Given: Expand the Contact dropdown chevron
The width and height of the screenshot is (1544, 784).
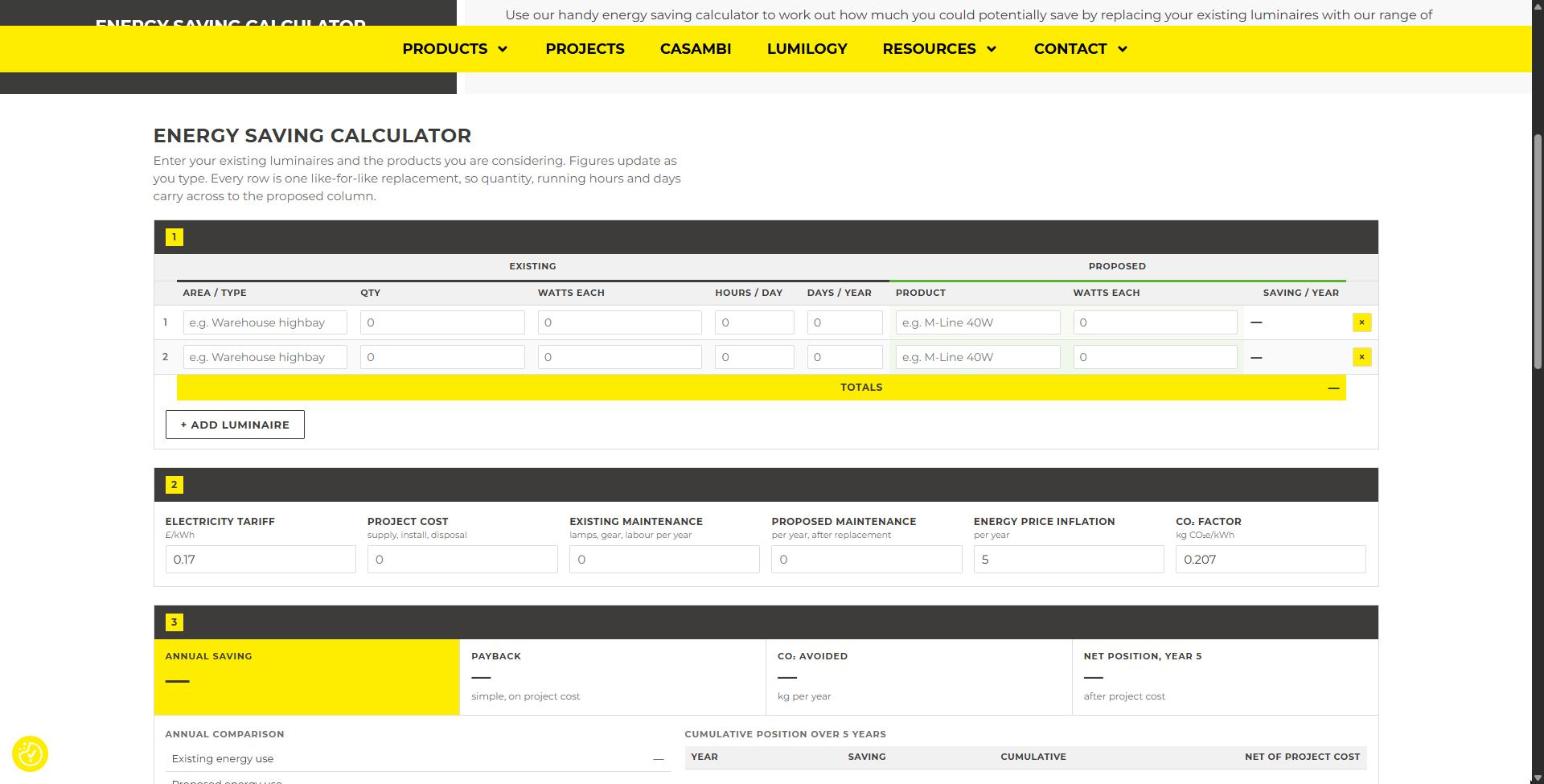Looking at the screenshot, I should point(1122,49).
